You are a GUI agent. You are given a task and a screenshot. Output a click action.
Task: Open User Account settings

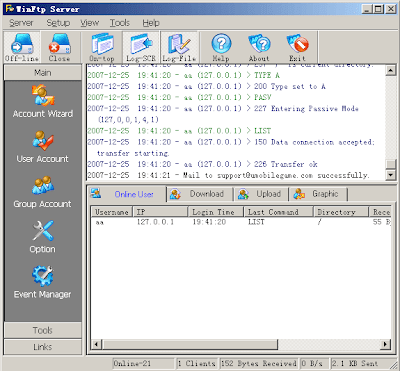point(43,146)
